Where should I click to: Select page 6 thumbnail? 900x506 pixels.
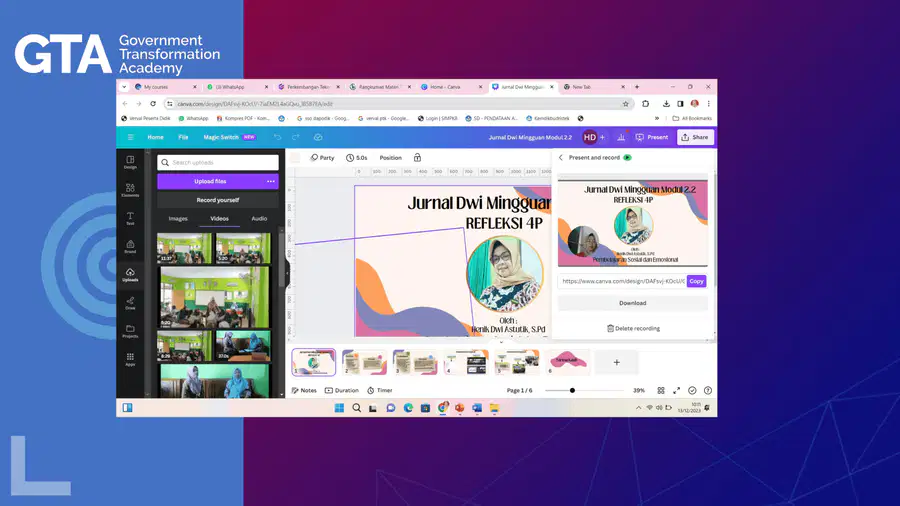[x=568, y=363]
